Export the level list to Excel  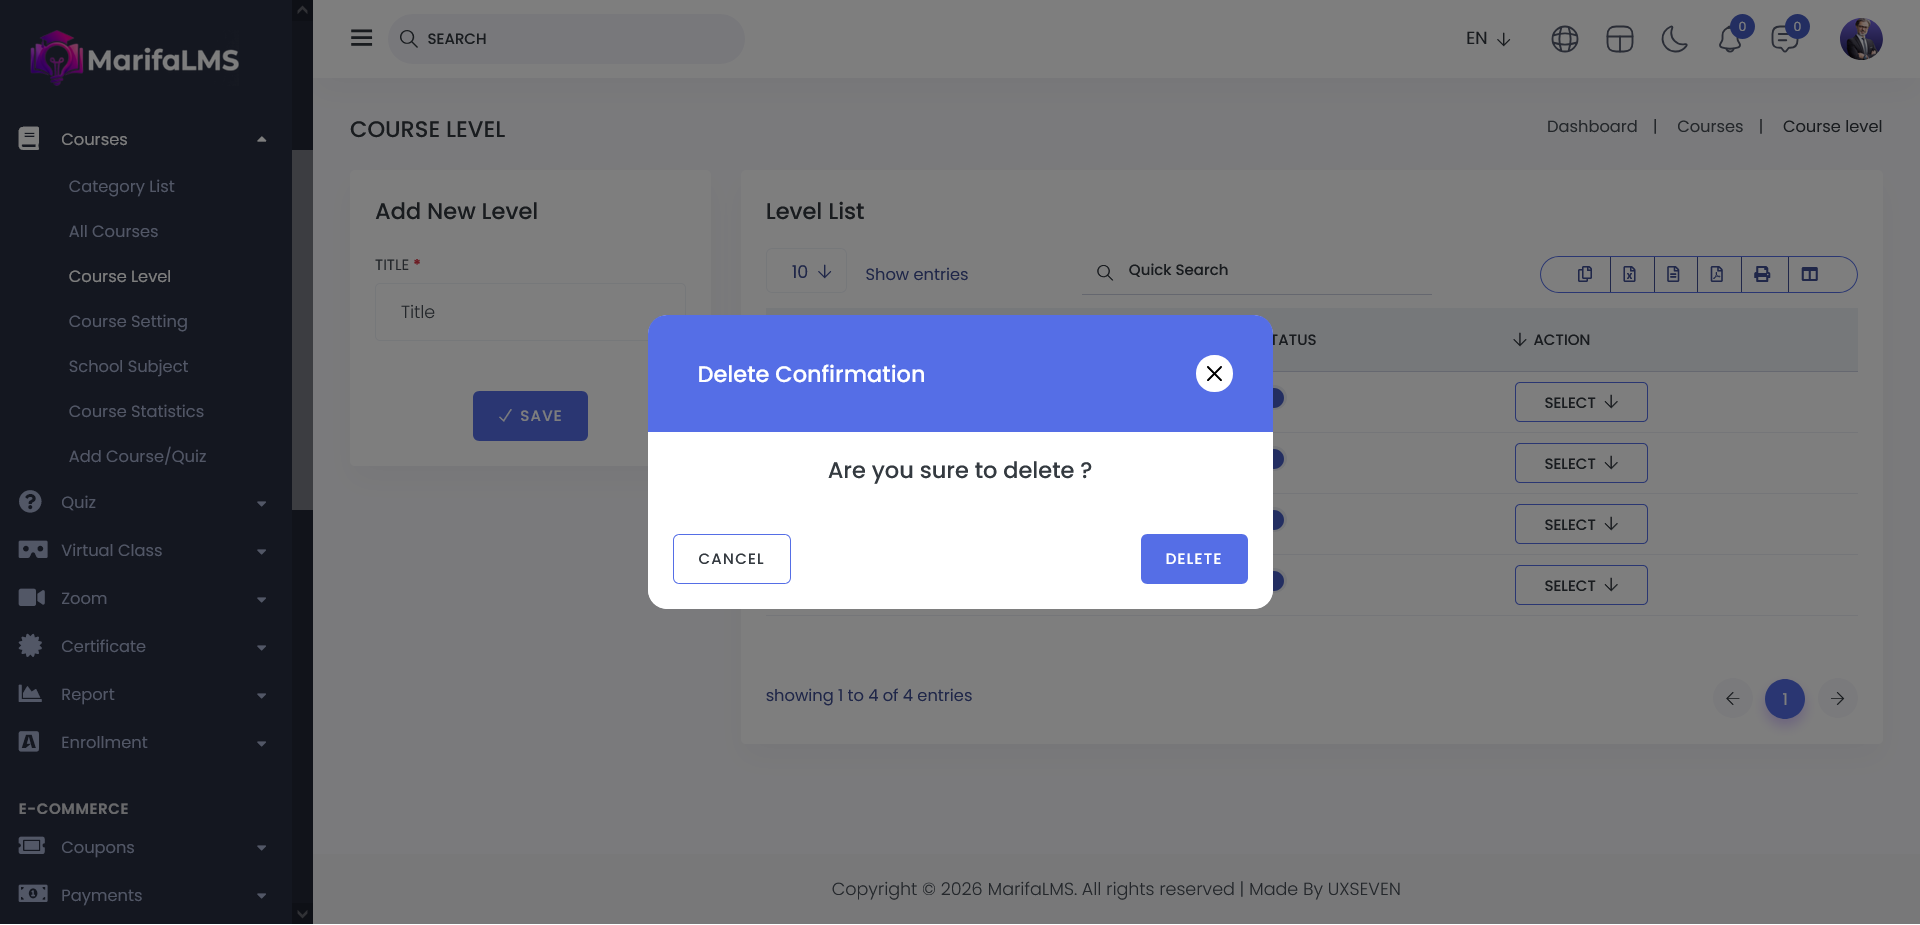point(1629,274)
